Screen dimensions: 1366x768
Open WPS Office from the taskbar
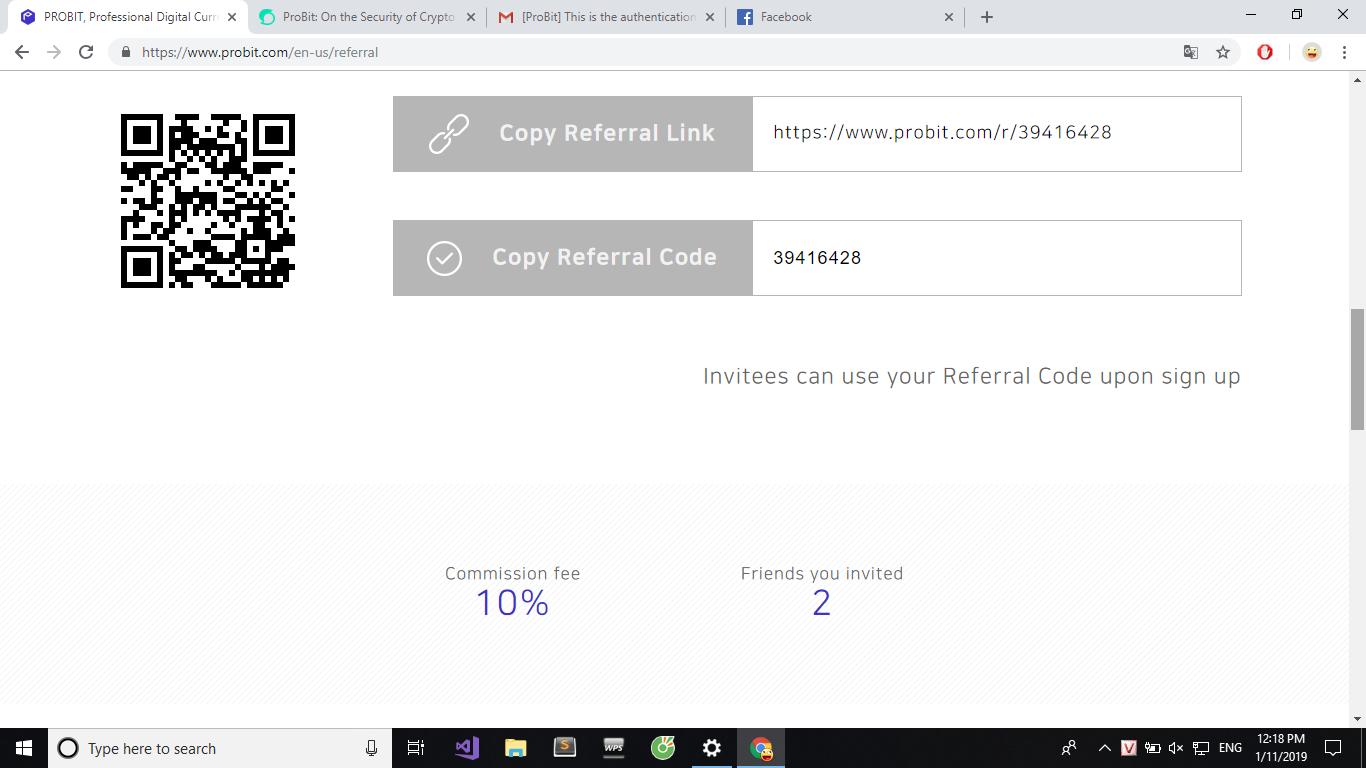click(614, 748)
